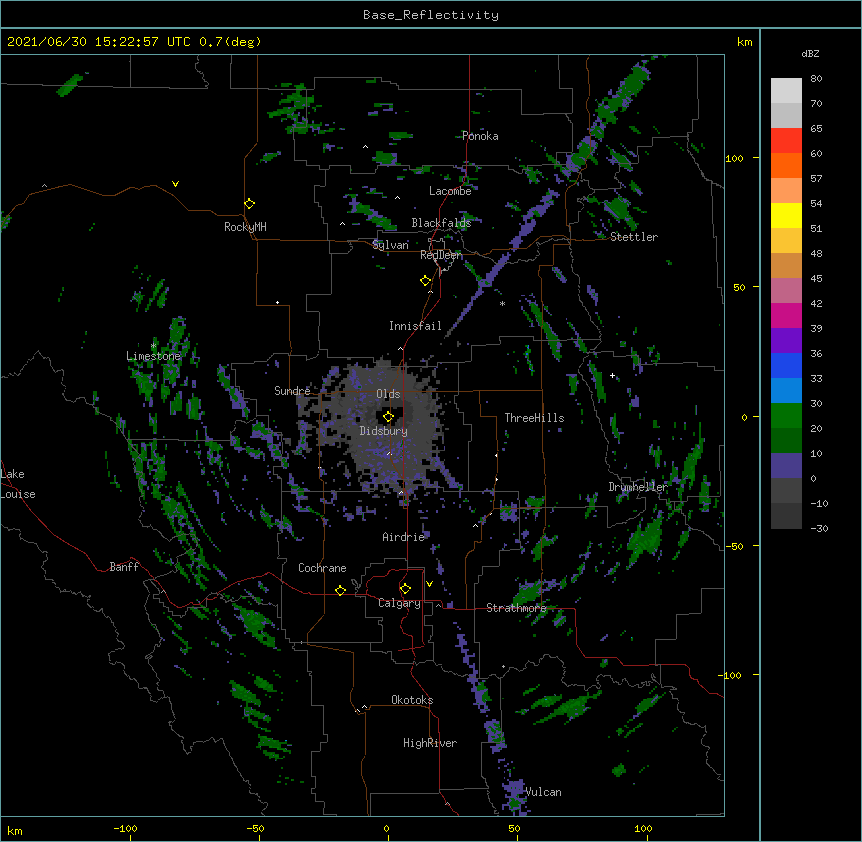Select the Vulcan town label

(x=543, y=792)
